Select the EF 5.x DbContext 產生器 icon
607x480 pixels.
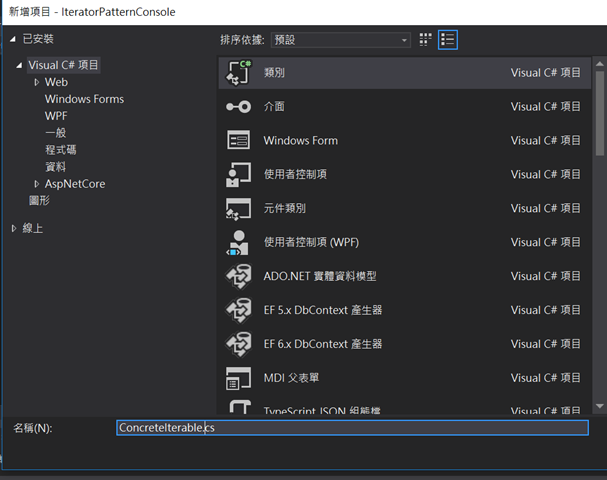(x=238, y=310)
